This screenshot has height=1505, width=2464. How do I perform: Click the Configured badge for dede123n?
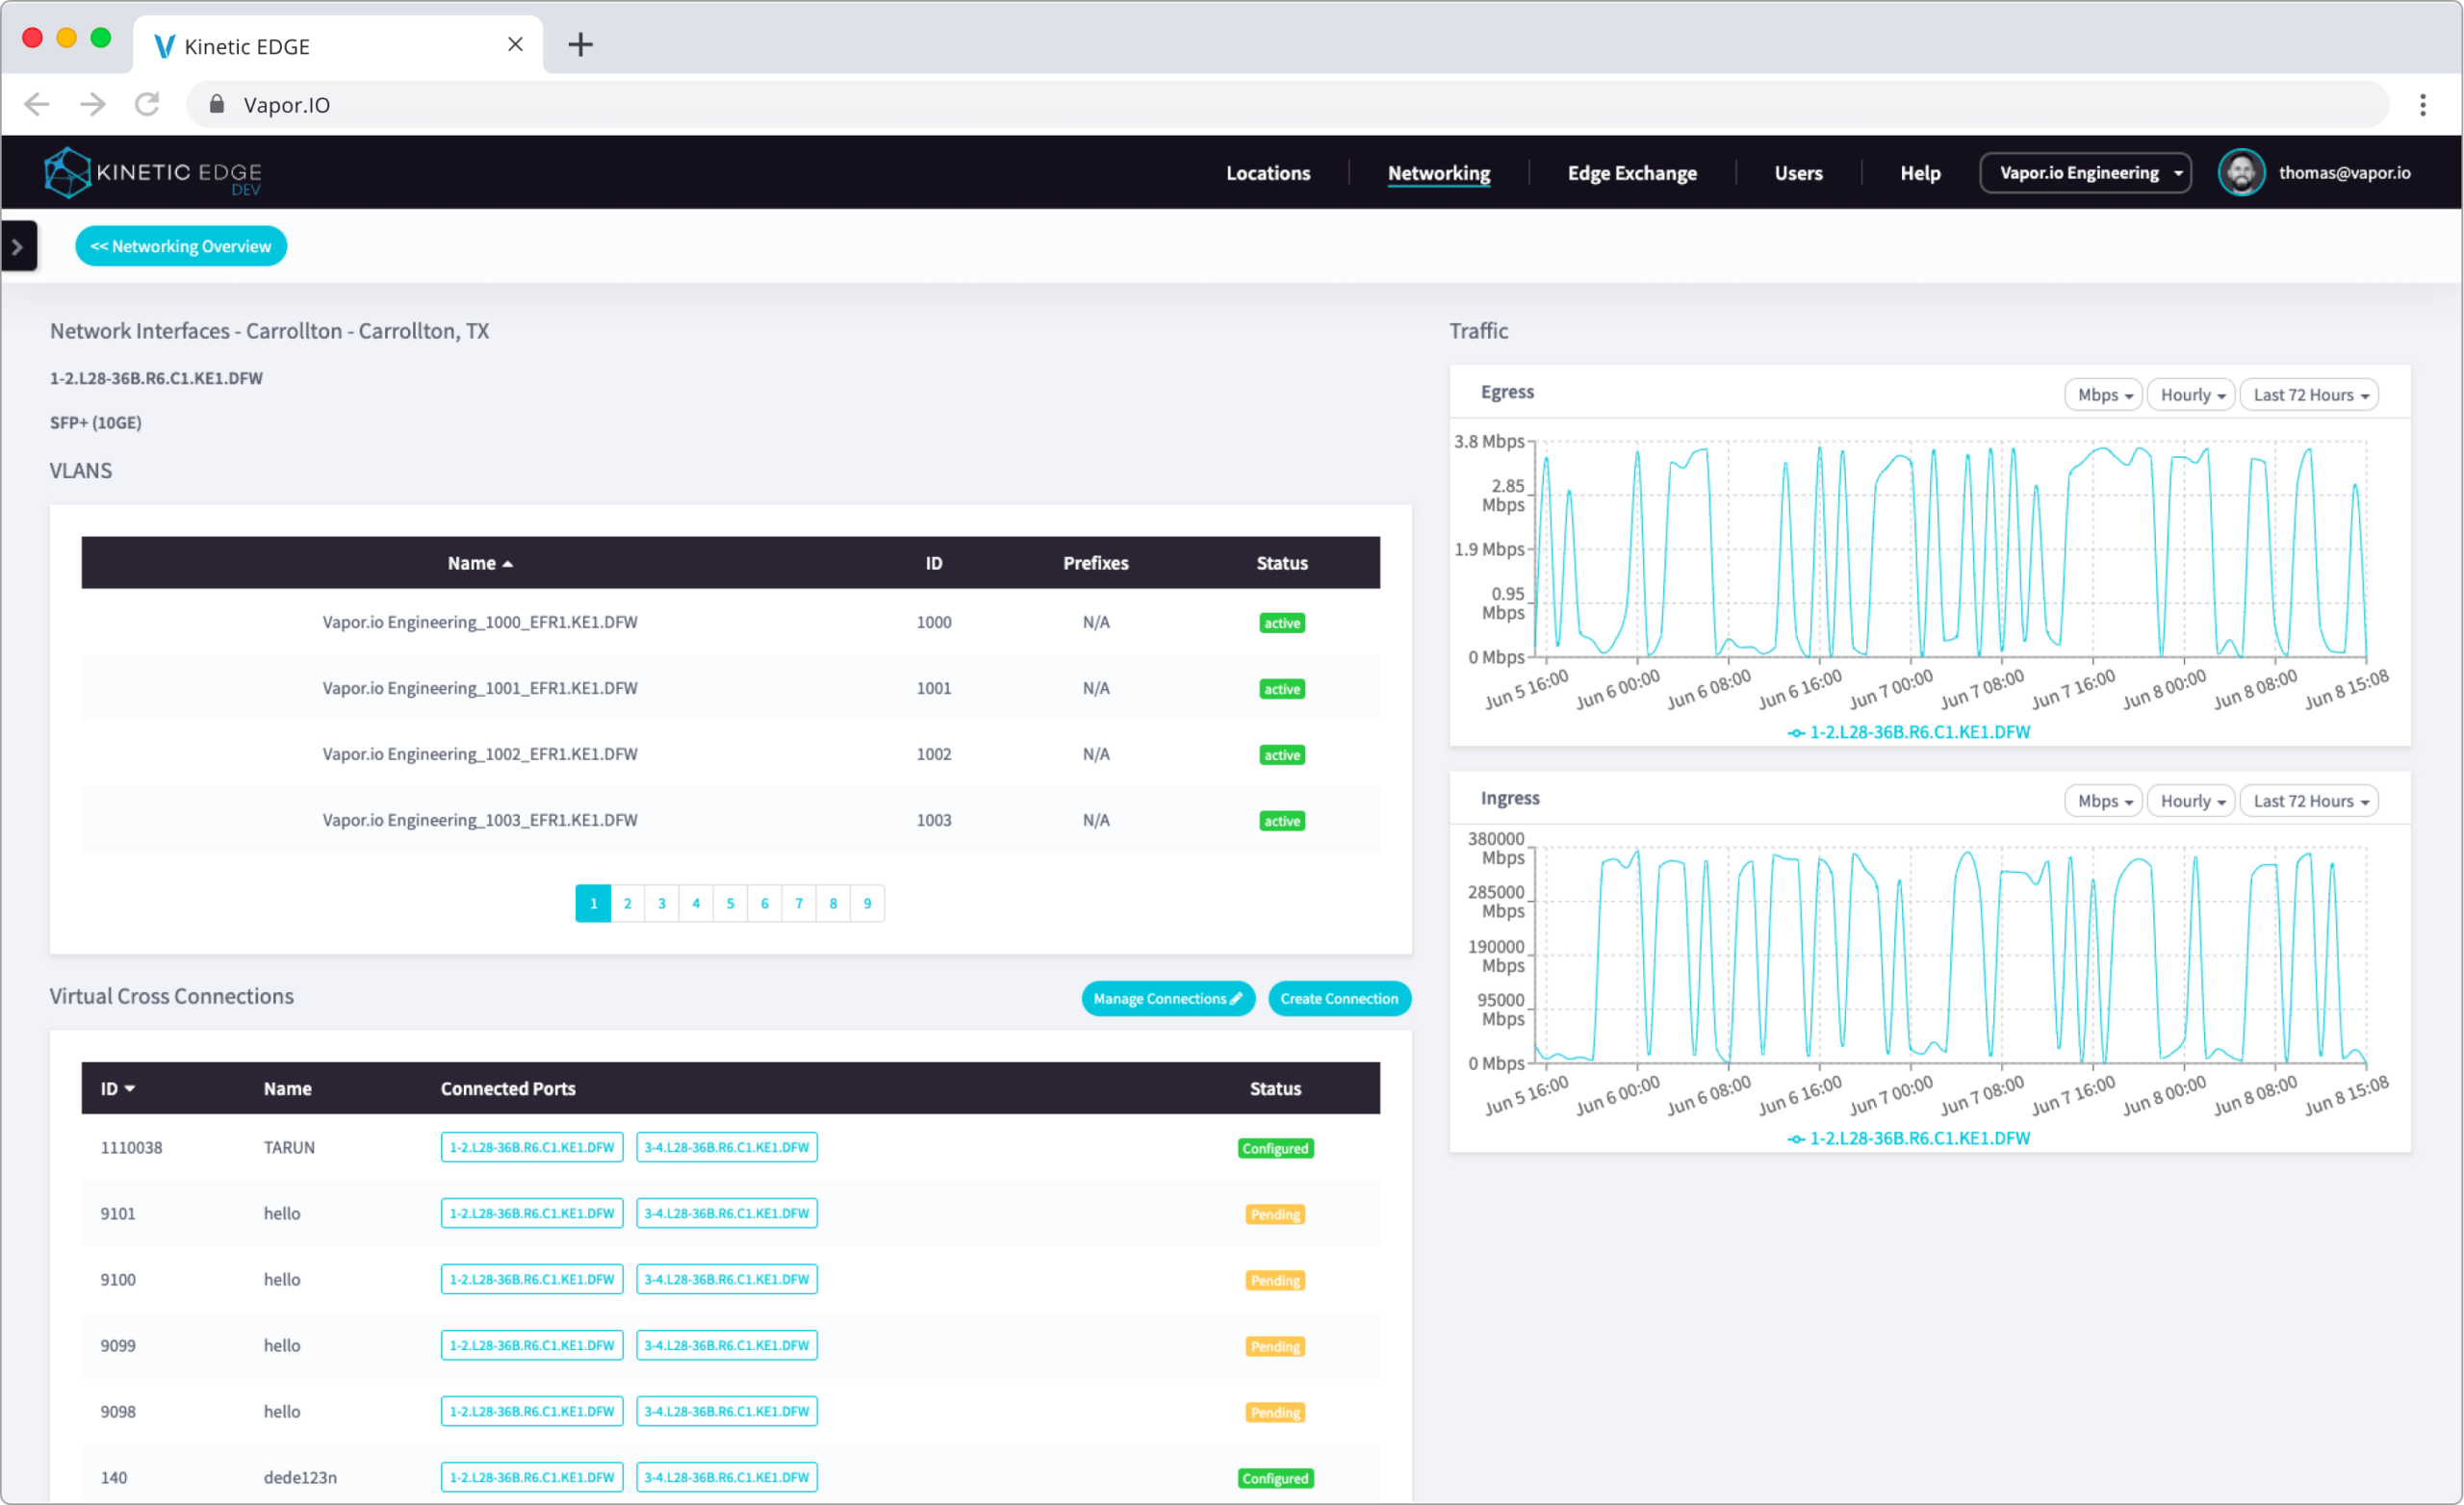[x=1275, y=1479]
